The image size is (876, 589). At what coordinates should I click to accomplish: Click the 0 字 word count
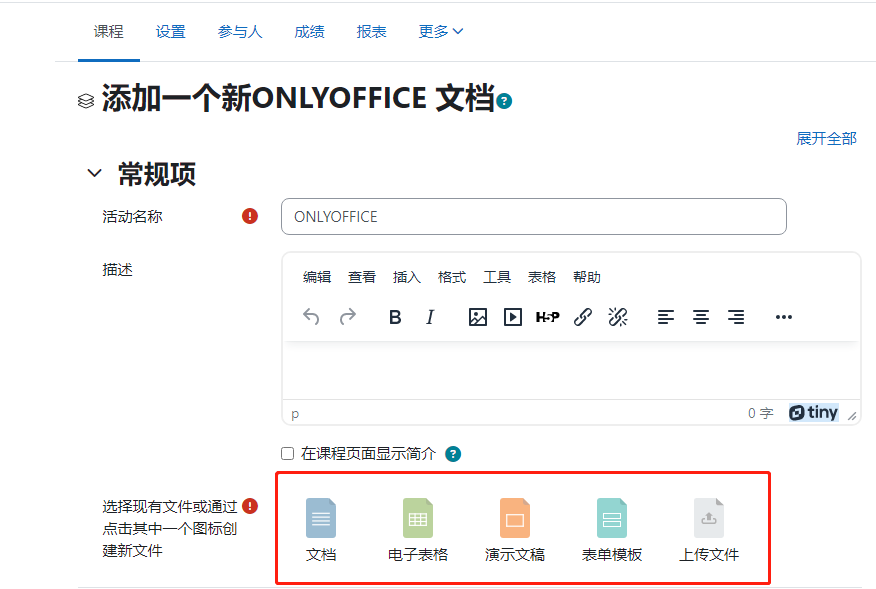pos(760,413)
